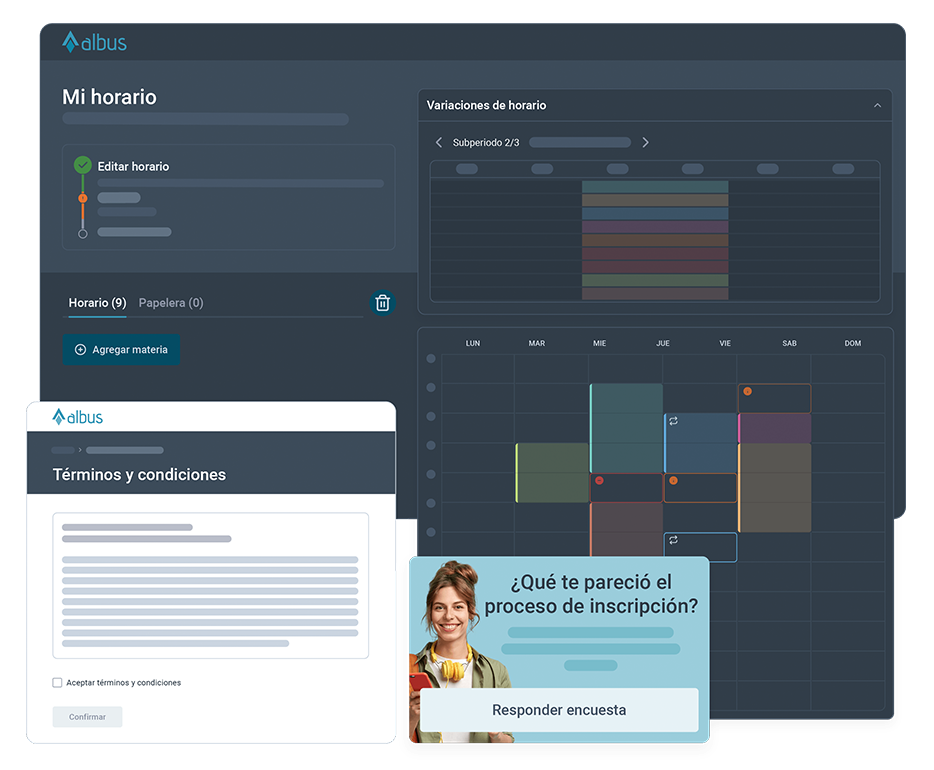
Task: Click the JUE day header
Action: (x=663, y=344)
